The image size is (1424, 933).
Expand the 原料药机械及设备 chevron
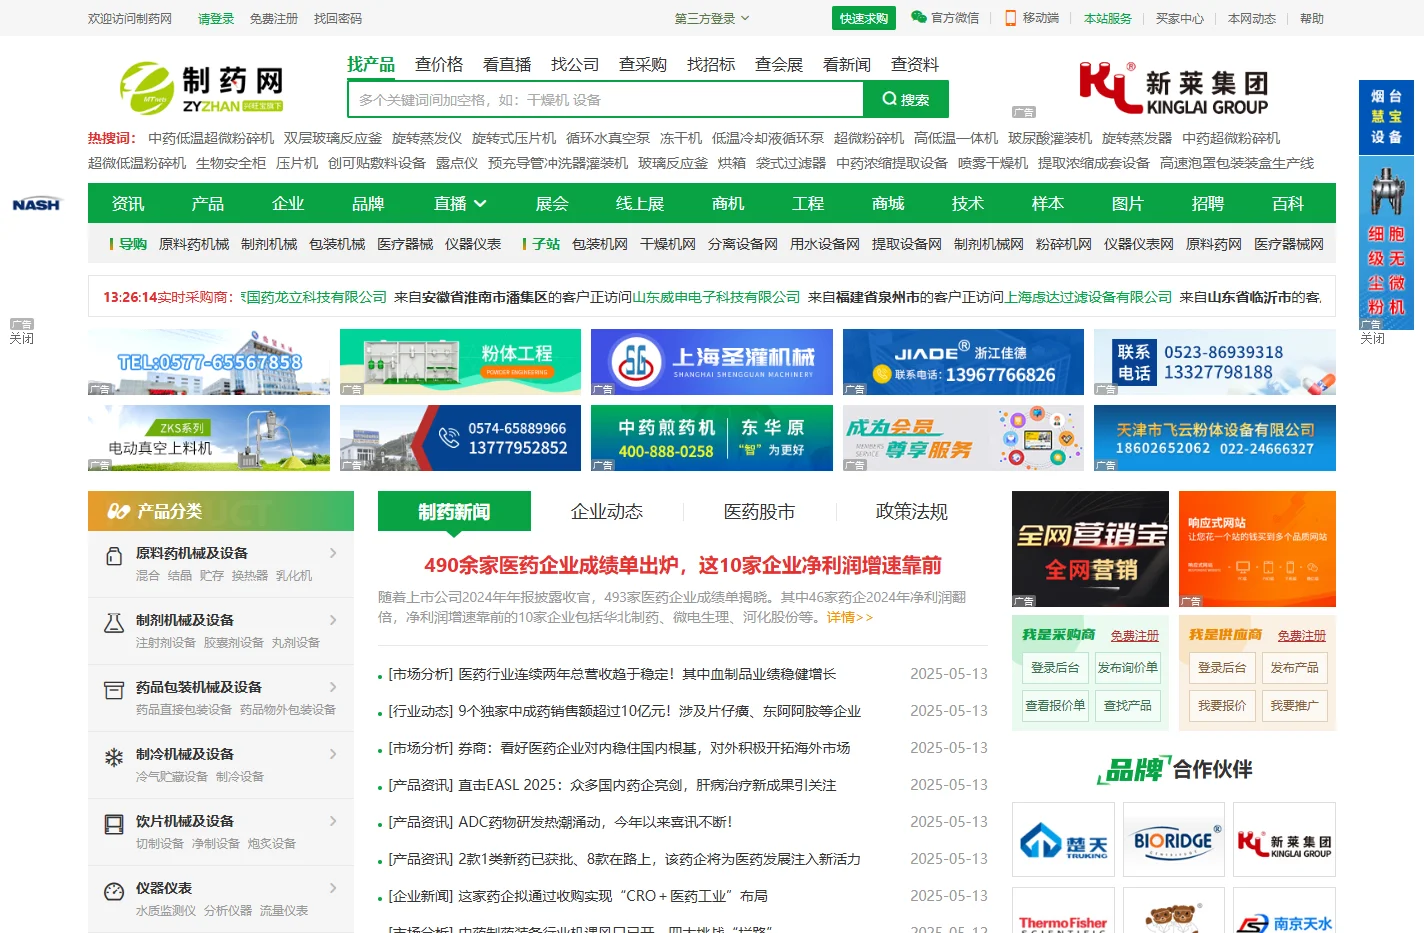click(333, 553)
